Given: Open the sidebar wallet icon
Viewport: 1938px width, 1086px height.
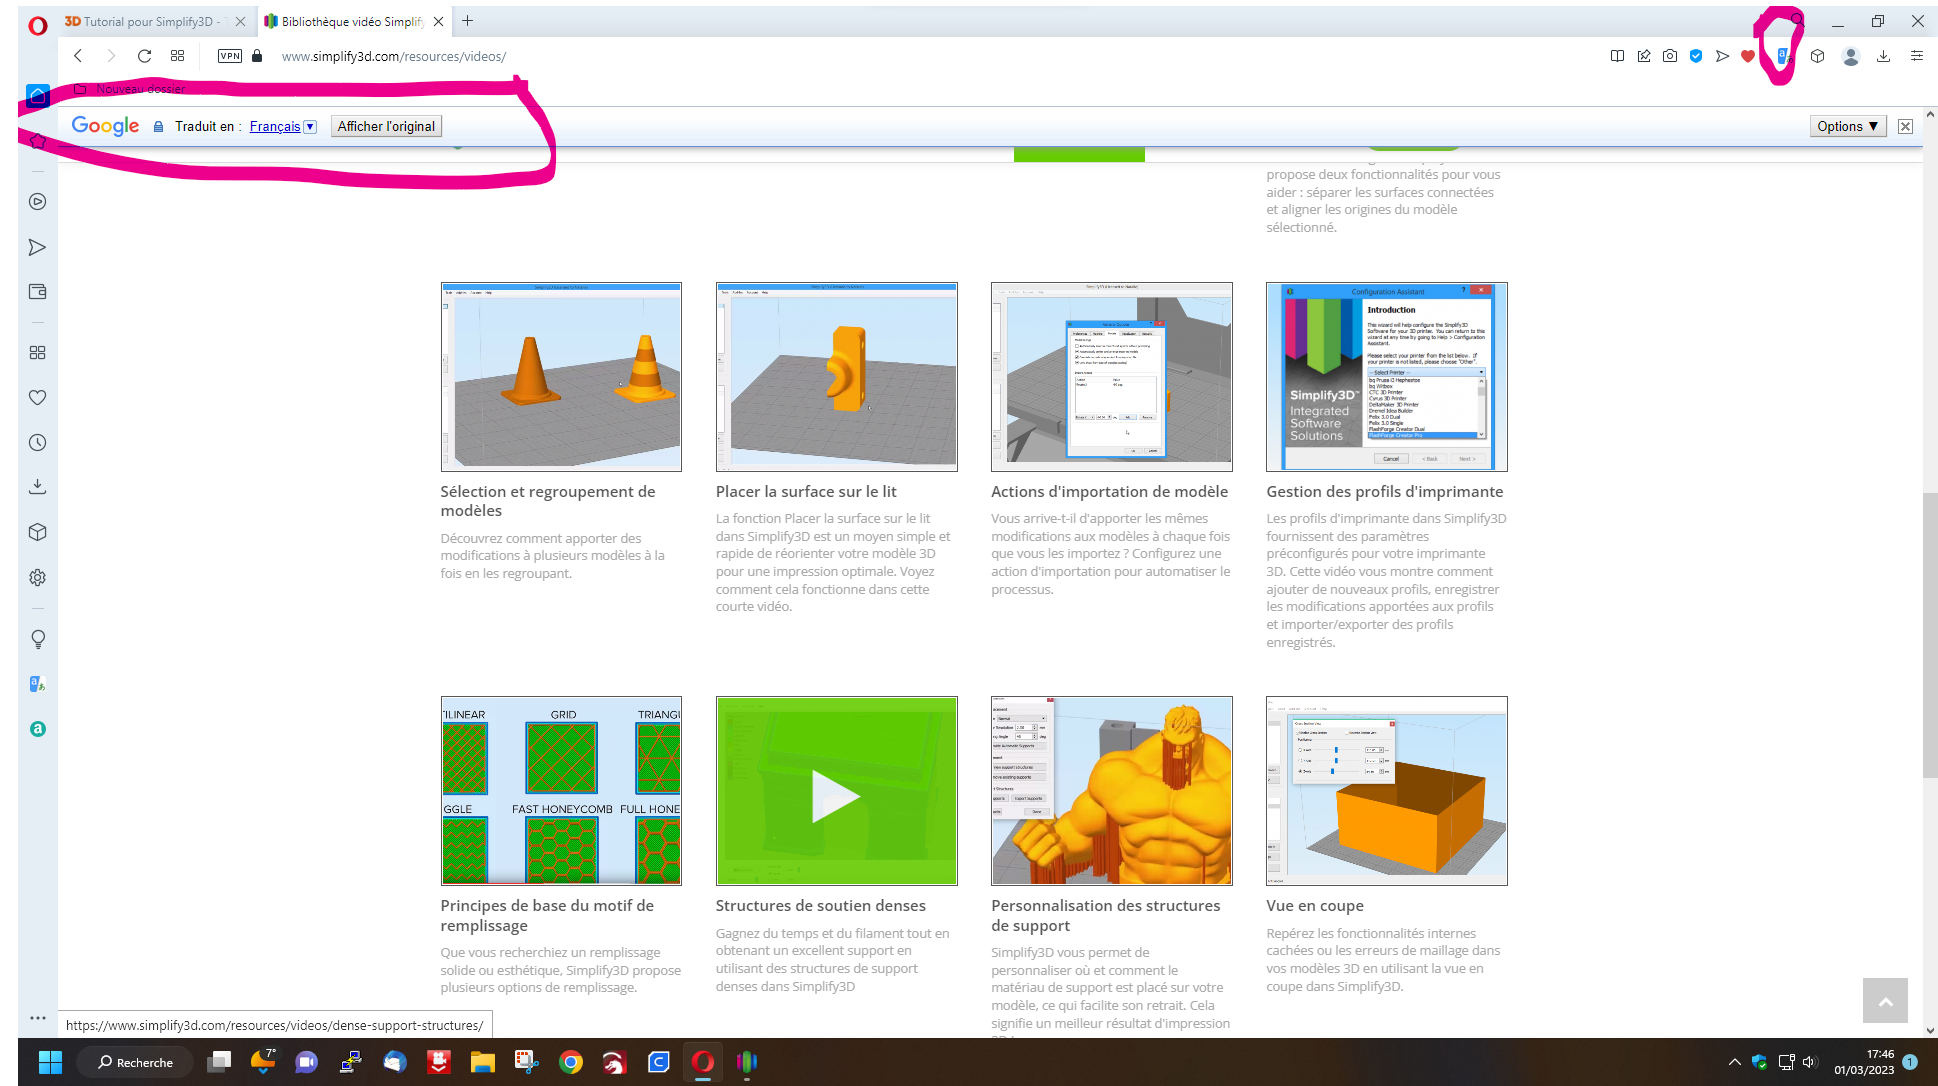Looking at the screenshot, I should (x=37, y=292).
